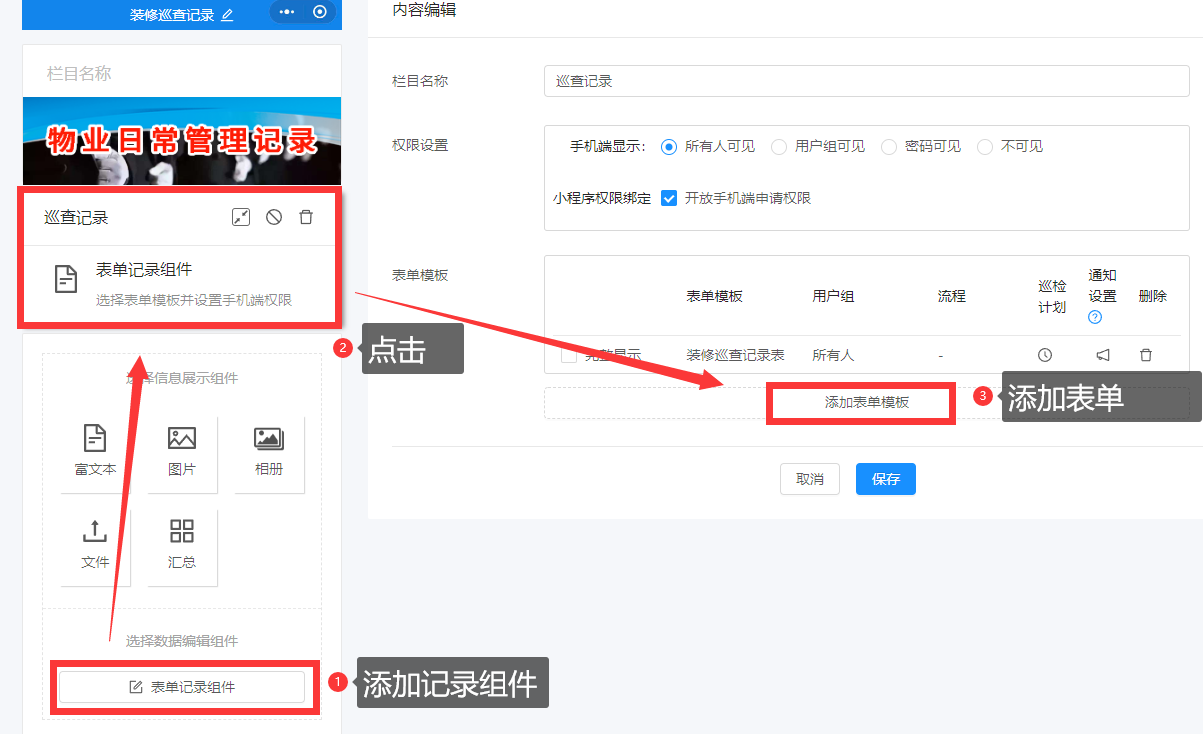Viewport: 1203px width, 734px height.
Task: Open the clock 巡检计划 icon for 装修巡查记录表
Action: pyautogui.click(x=1045, y=355)
